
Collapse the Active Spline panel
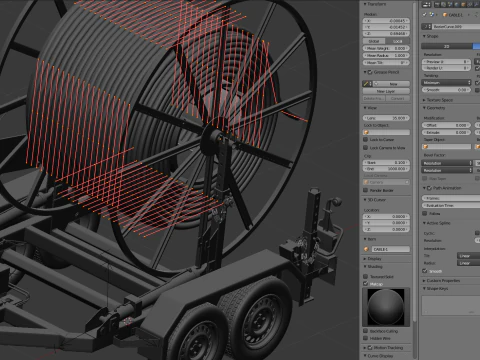pos(424,223)
